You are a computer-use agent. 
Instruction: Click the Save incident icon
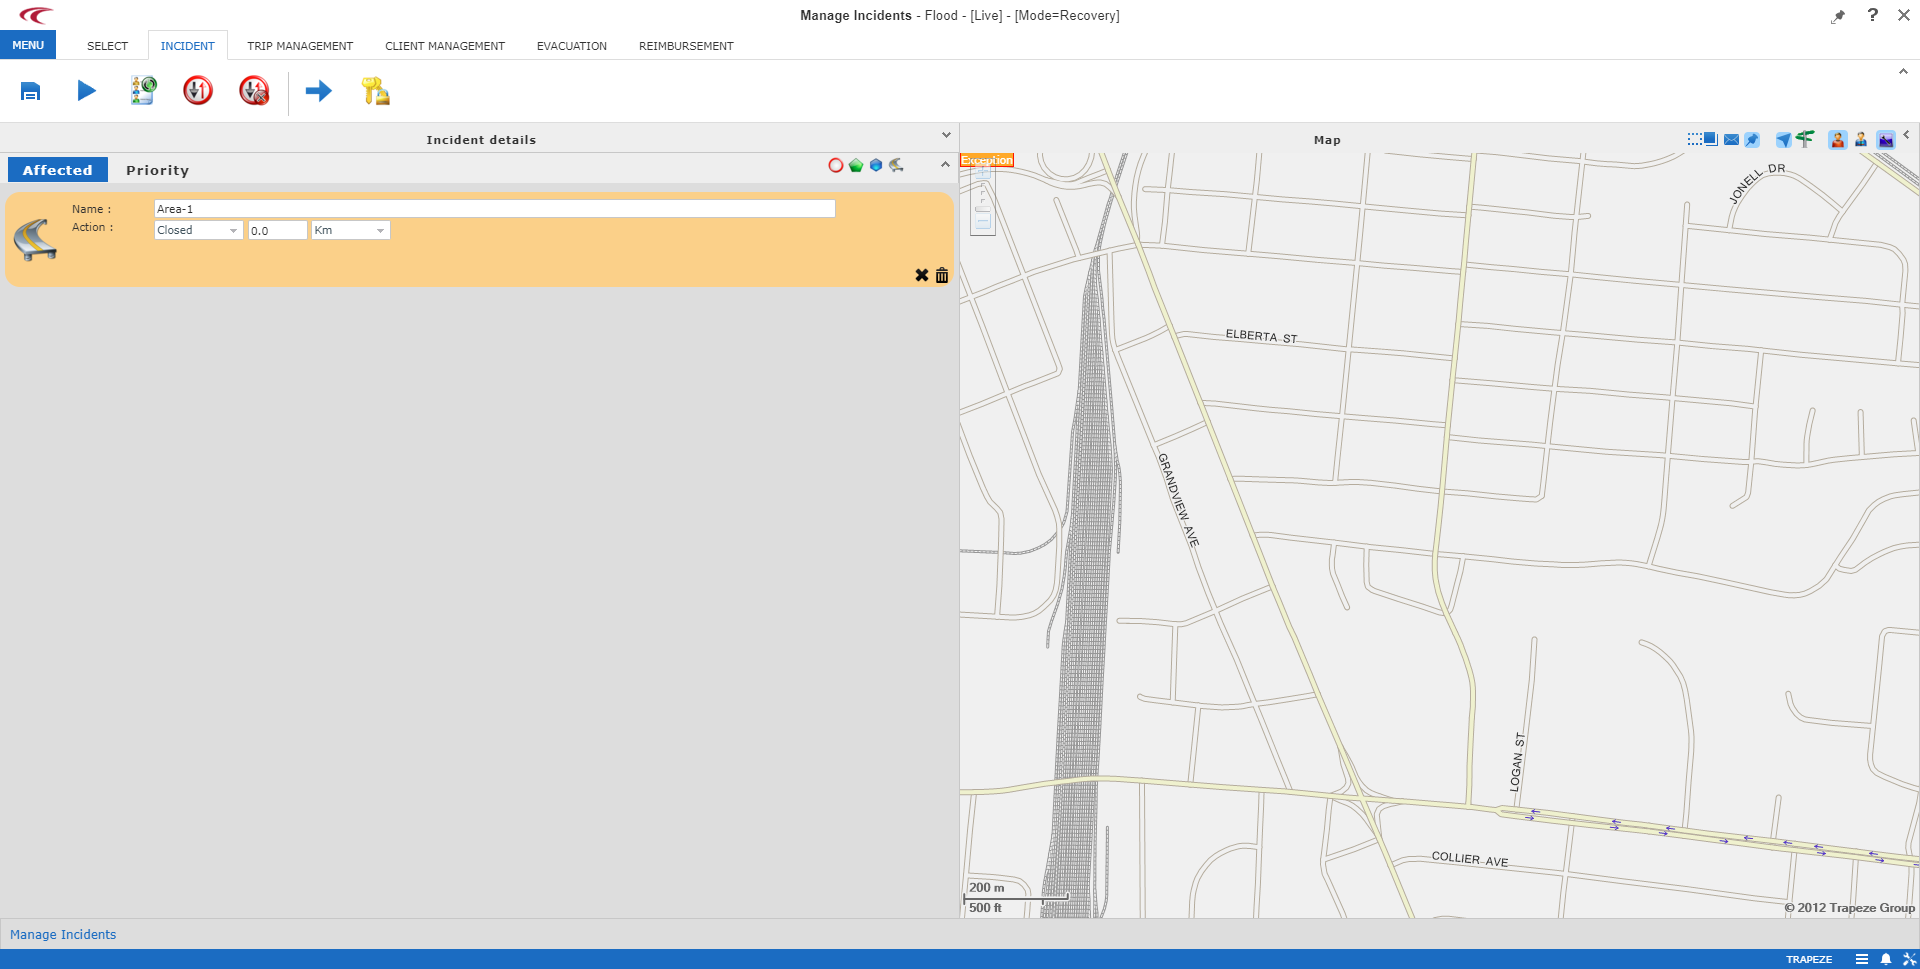tap(30, 91)
